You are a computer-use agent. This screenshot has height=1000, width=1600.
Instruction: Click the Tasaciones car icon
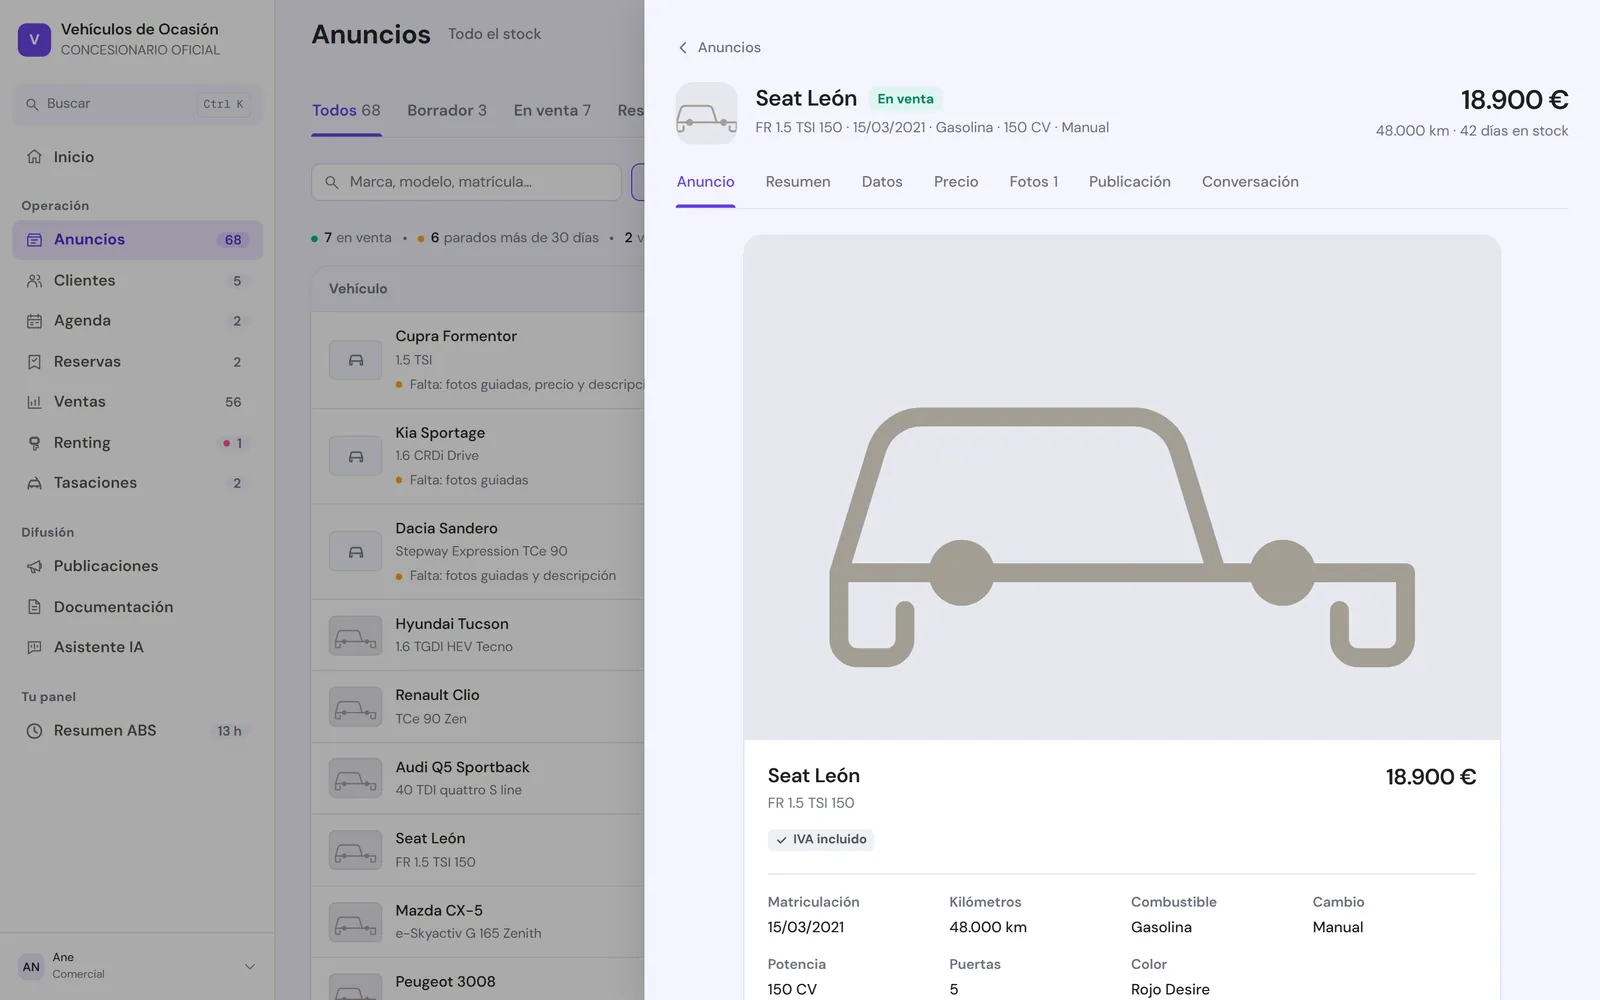[34, 483]
